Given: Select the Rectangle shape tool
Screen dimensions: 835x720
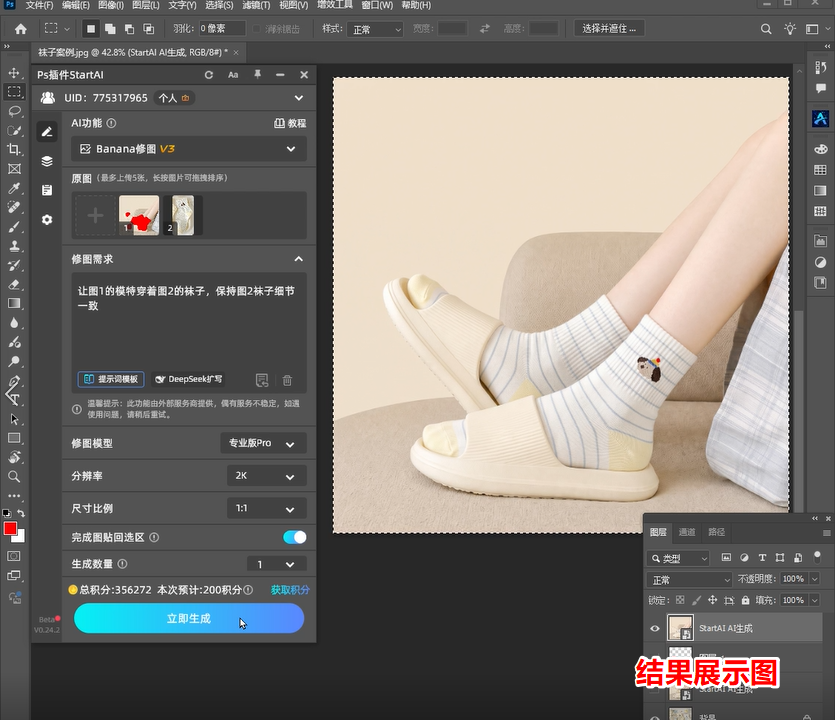Looking at the screenshot, I should (x=14, y=438).
